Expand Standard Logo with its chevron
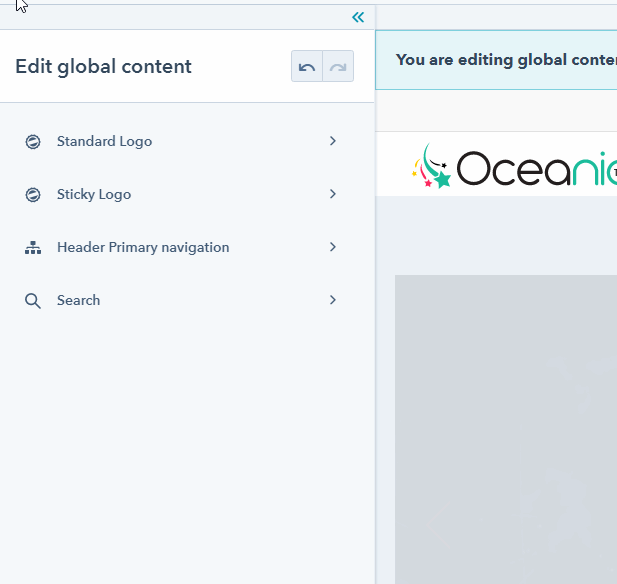Viewport: 617px width, 584px height. [x=333, y=141]
